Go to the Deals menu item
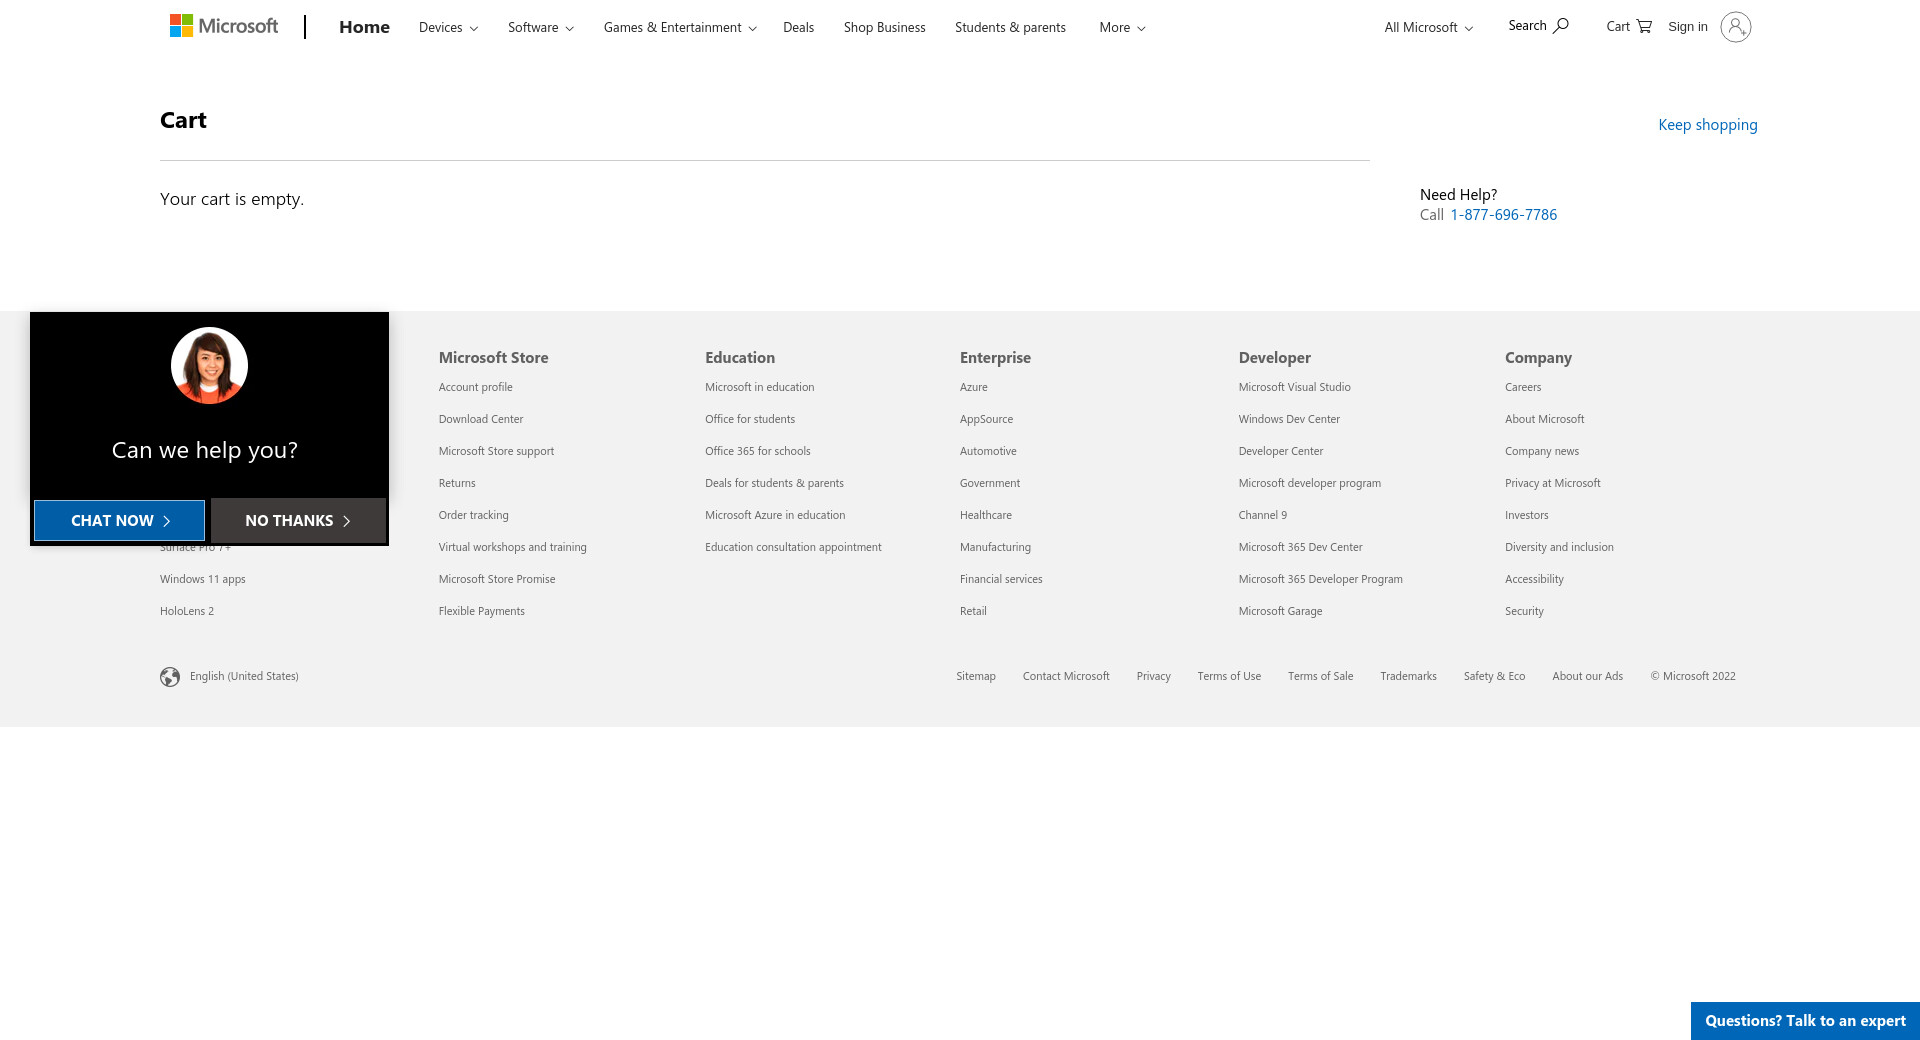The height and width of the screenshot is (1040, 1920). [798, 28]
